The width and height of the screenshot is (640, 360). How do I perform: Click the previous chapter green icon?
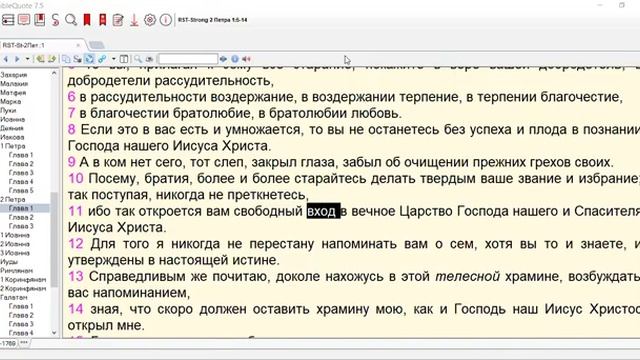tap(40, 59)
